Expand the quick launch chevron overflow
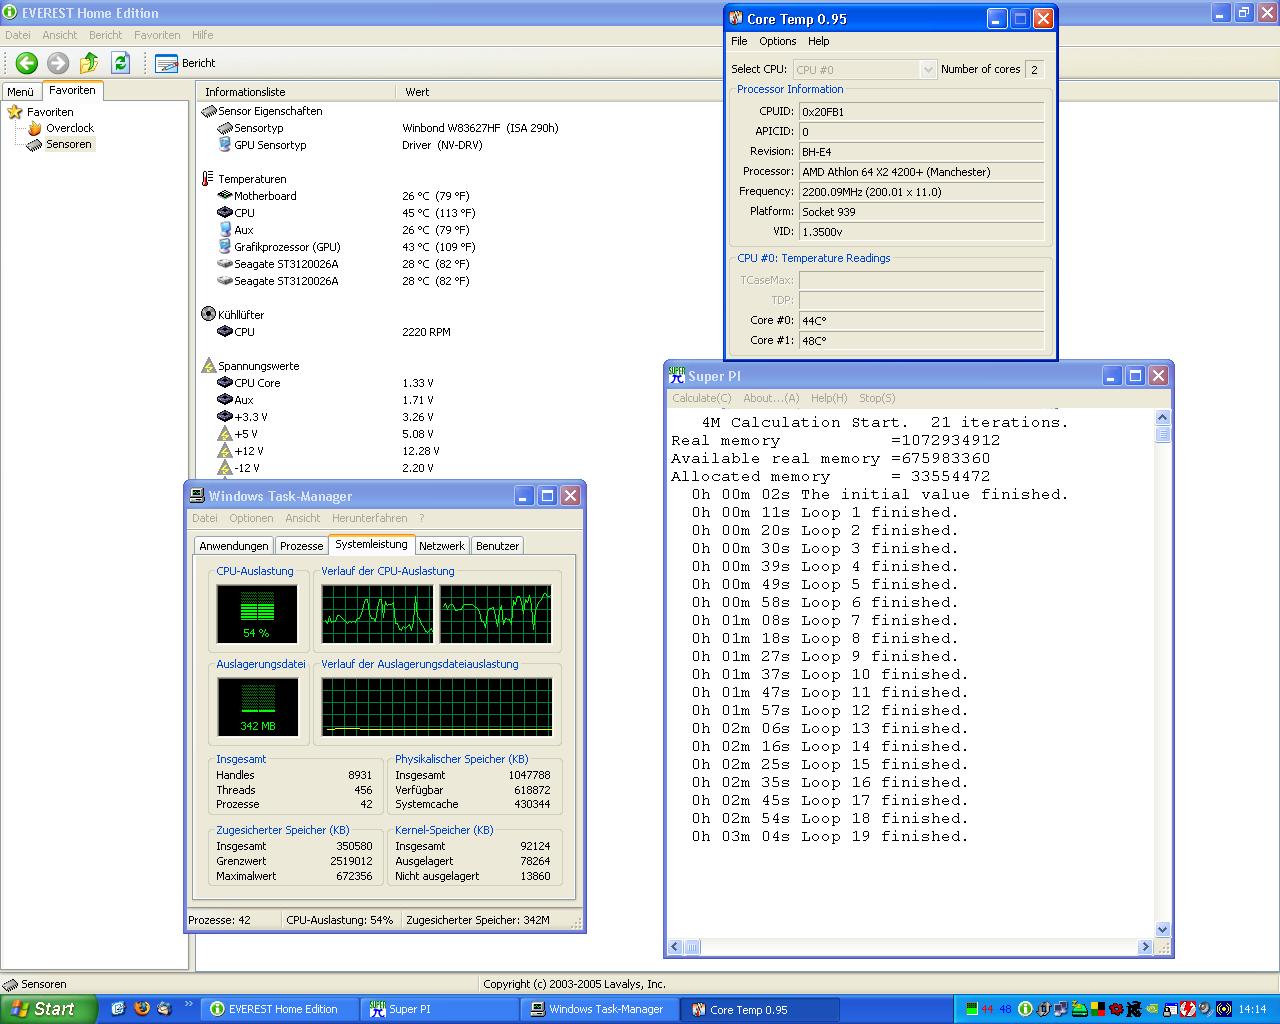 pyautogui.click(x=189, y=1005)
